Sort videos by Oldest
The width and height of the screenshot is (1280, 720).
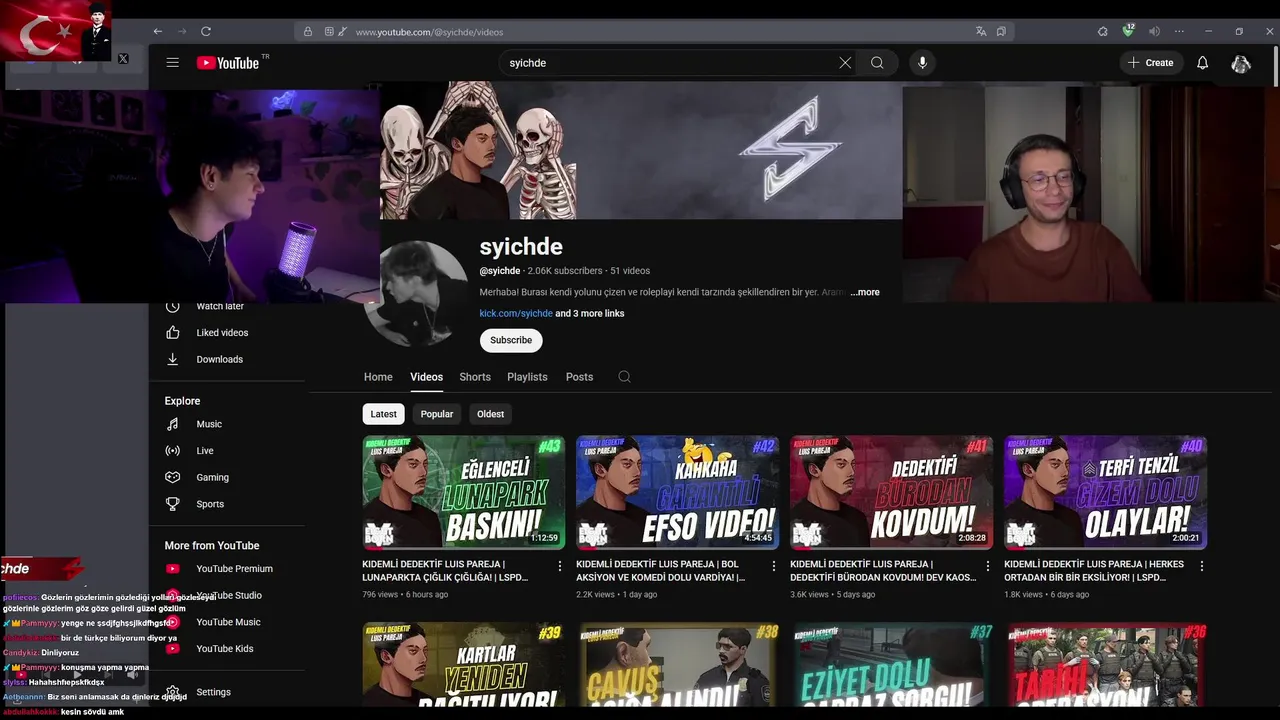coord(490,414)
